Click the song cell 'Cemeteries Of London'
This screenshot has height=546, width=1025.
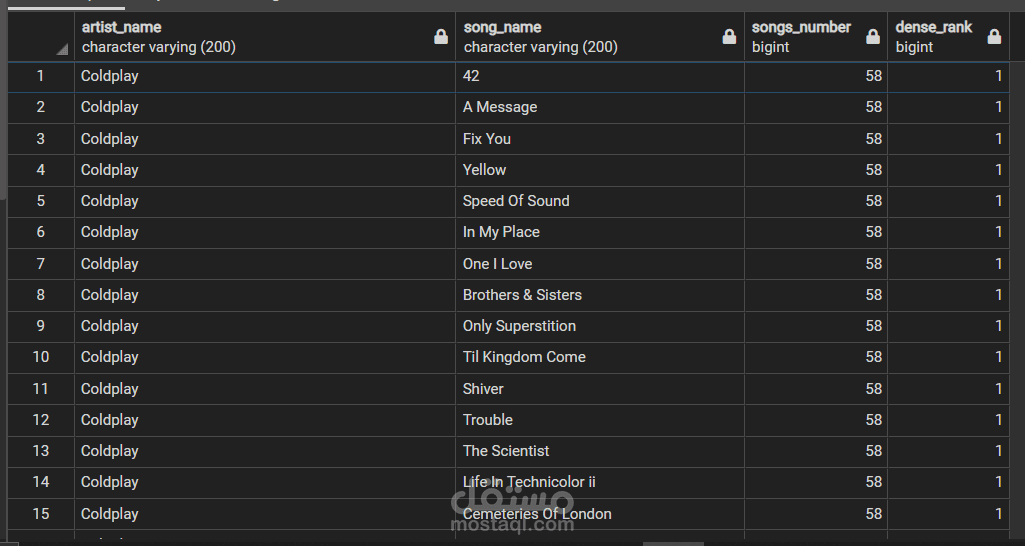[599, 514]
